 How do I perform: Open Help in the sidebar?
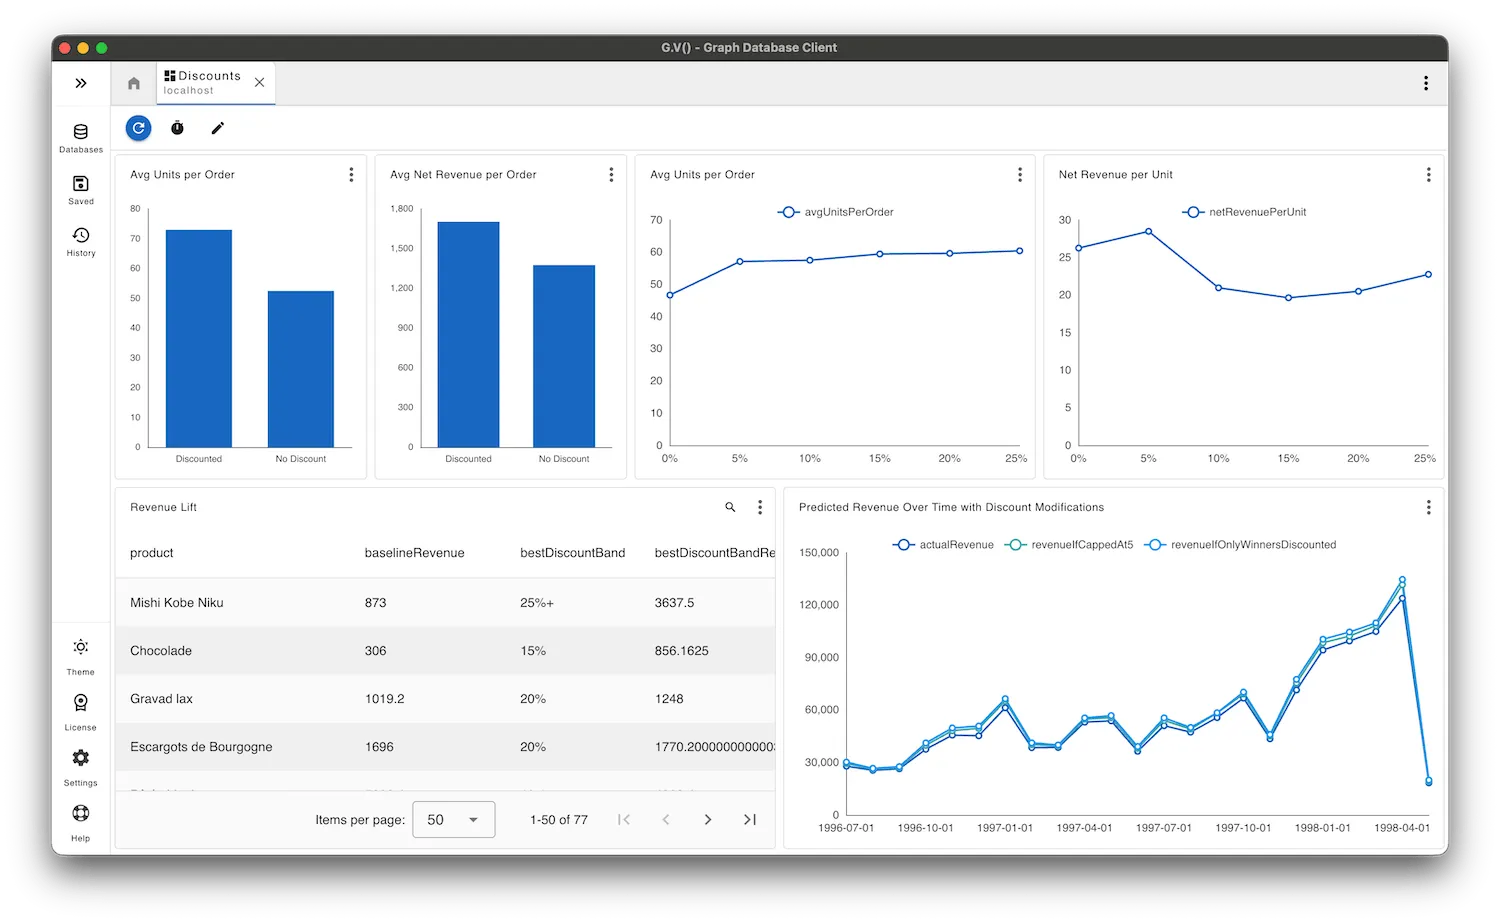point(81,824)
